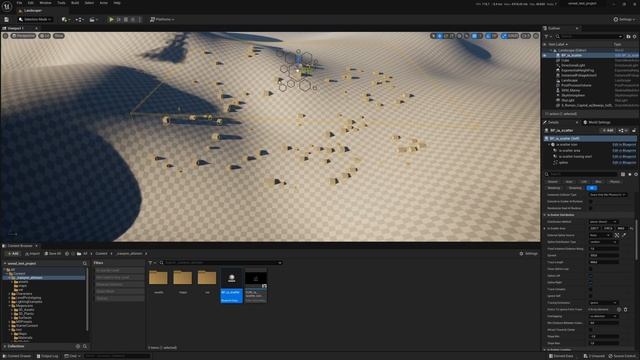Open the Platforms dropdown
The width and height of the screenshot is (640, 360).
162,20
